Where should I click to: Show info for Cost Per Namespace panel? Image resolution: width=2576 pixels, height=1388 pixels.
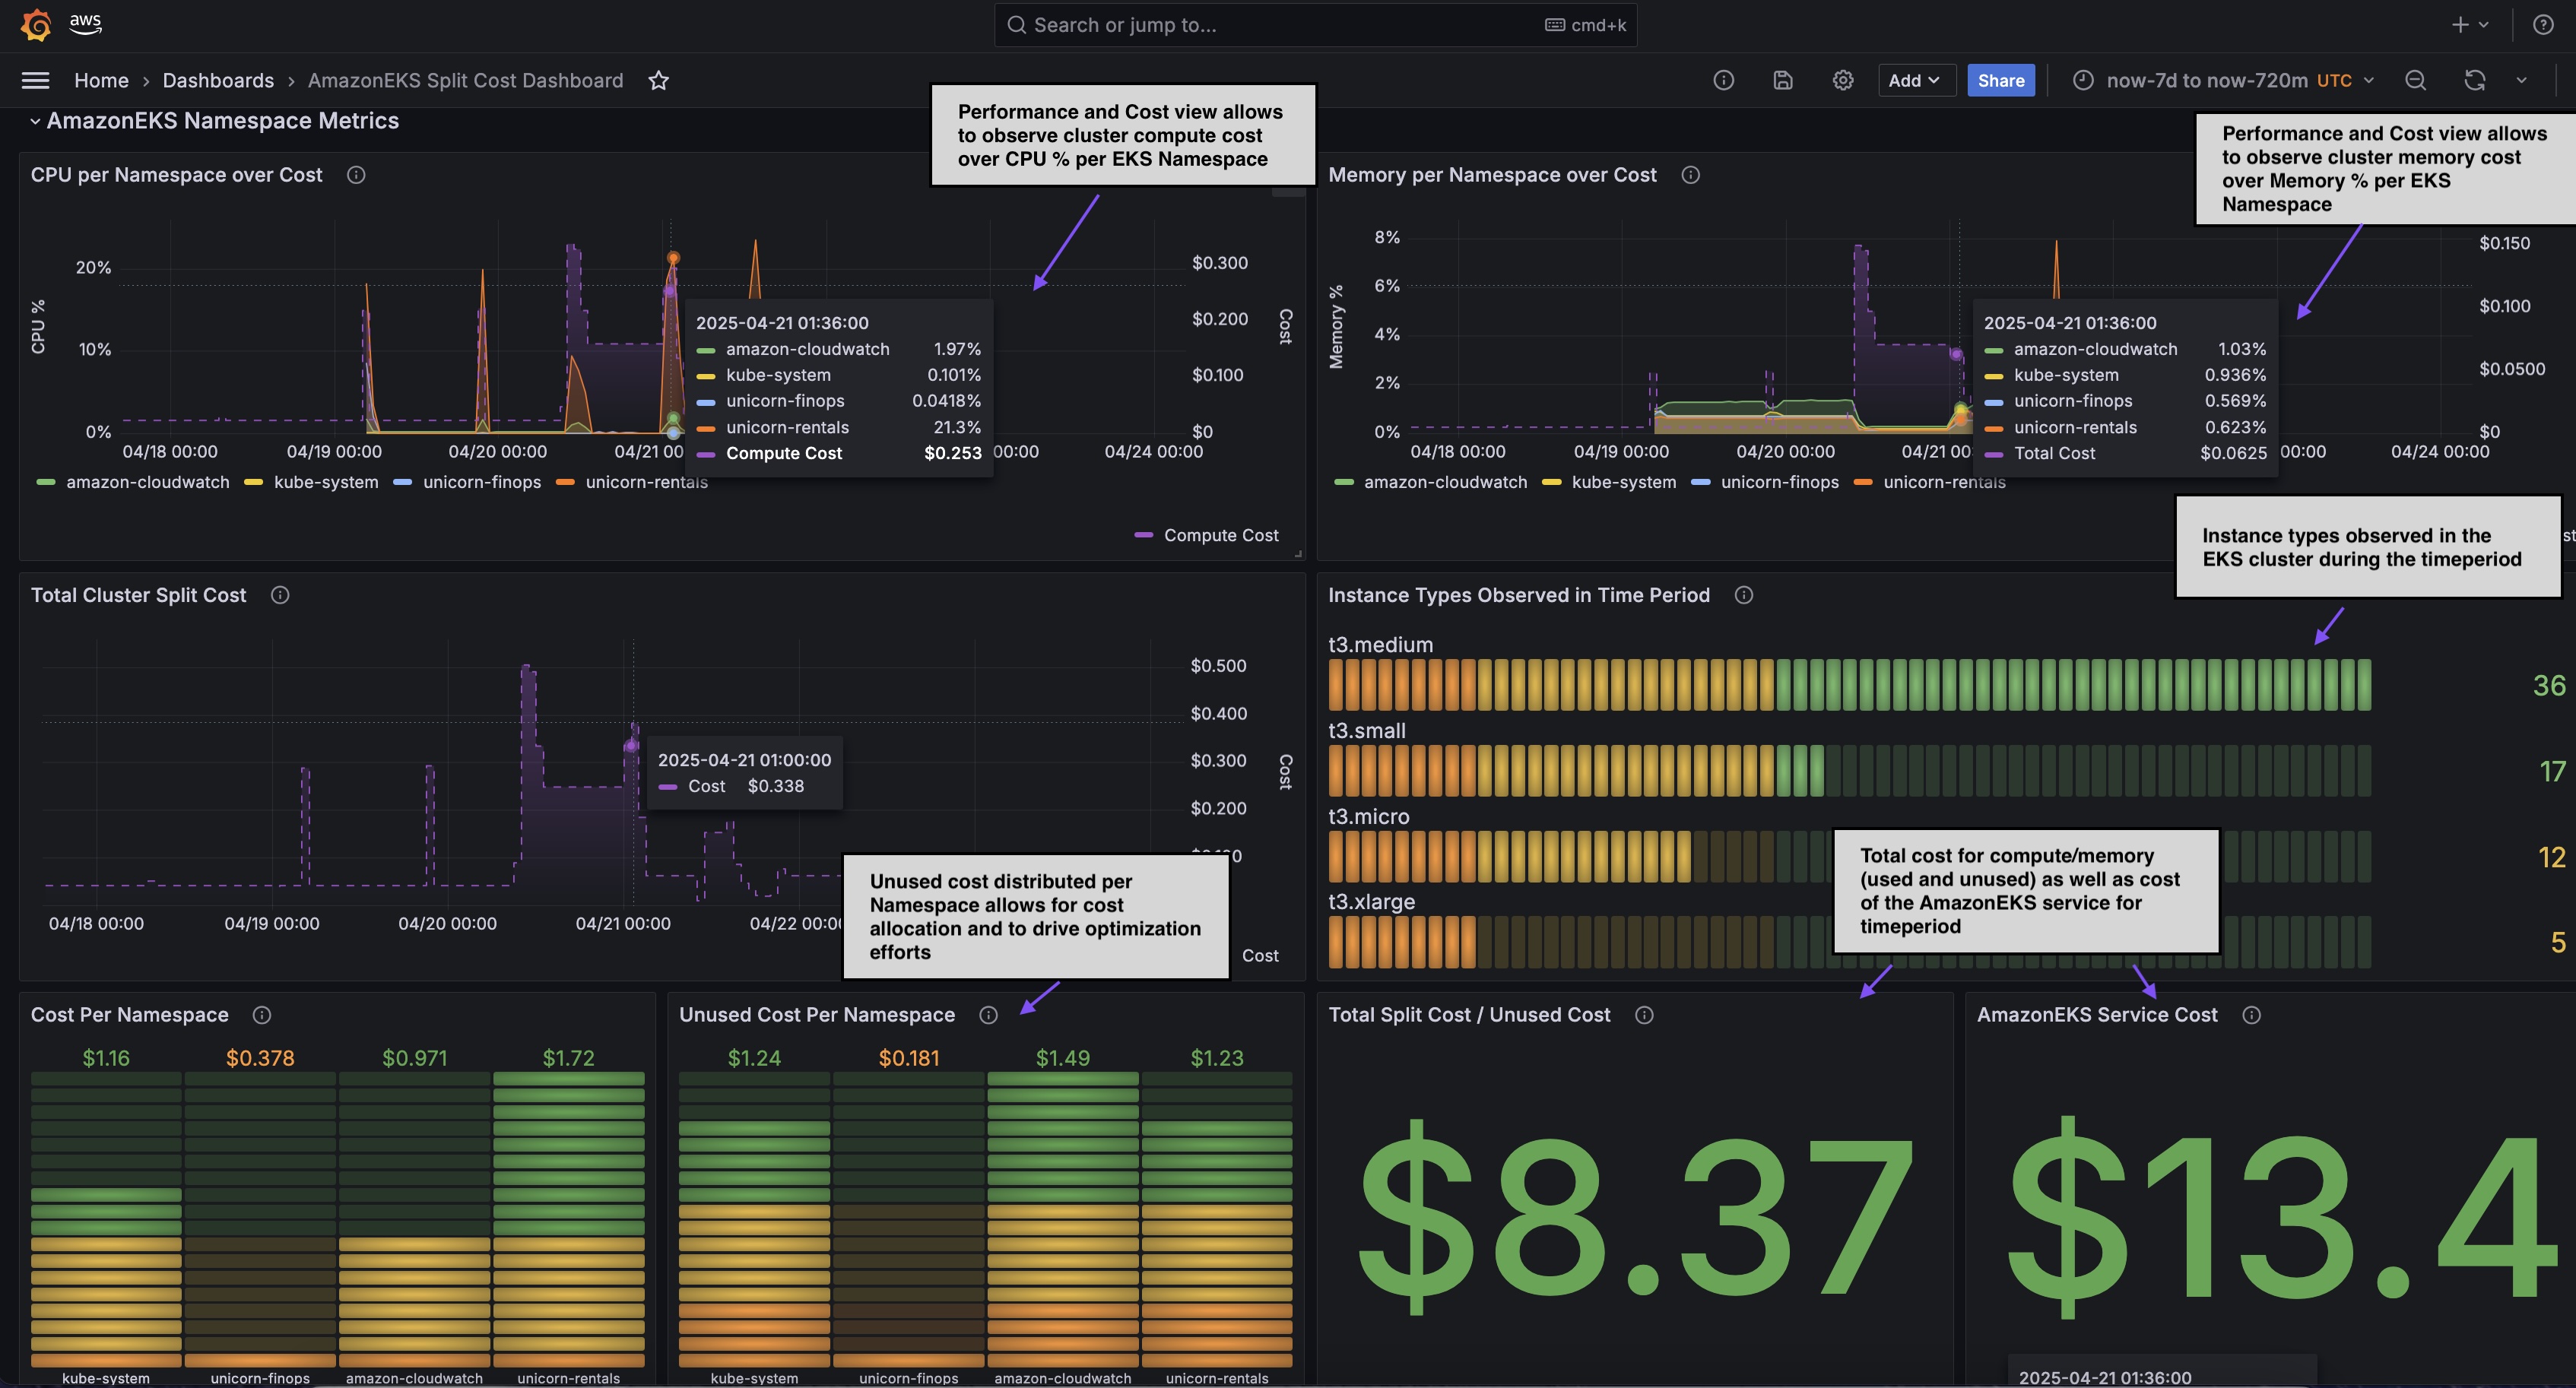point(262,1015)
